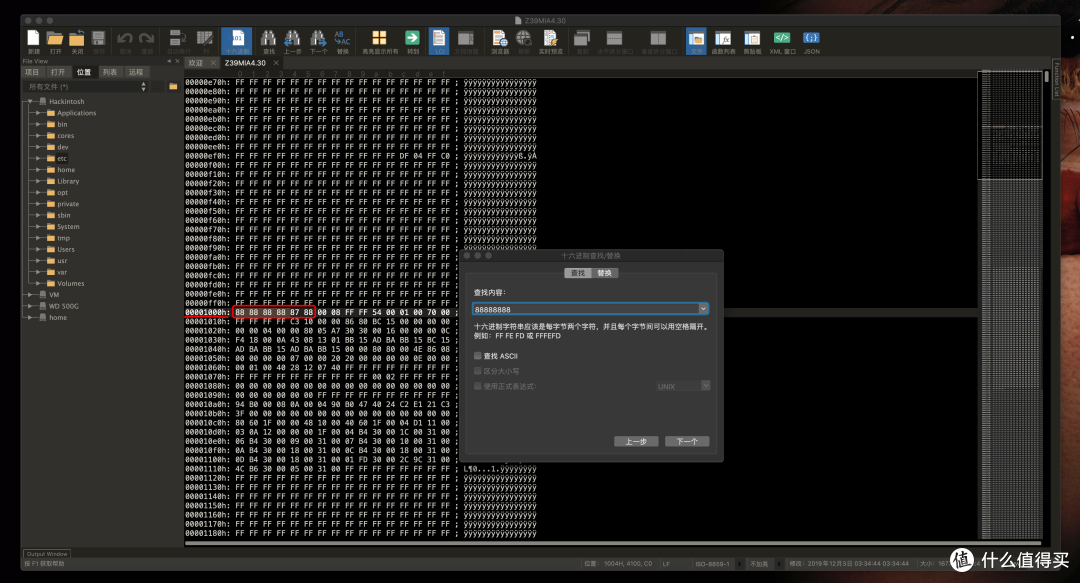
Task: Open the UNIX regex type dropdown
Action: 683,386
